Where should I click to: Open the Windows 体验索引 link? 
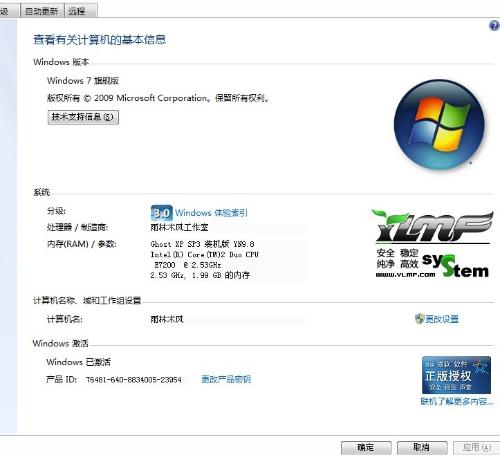click(x=211, y=213)
